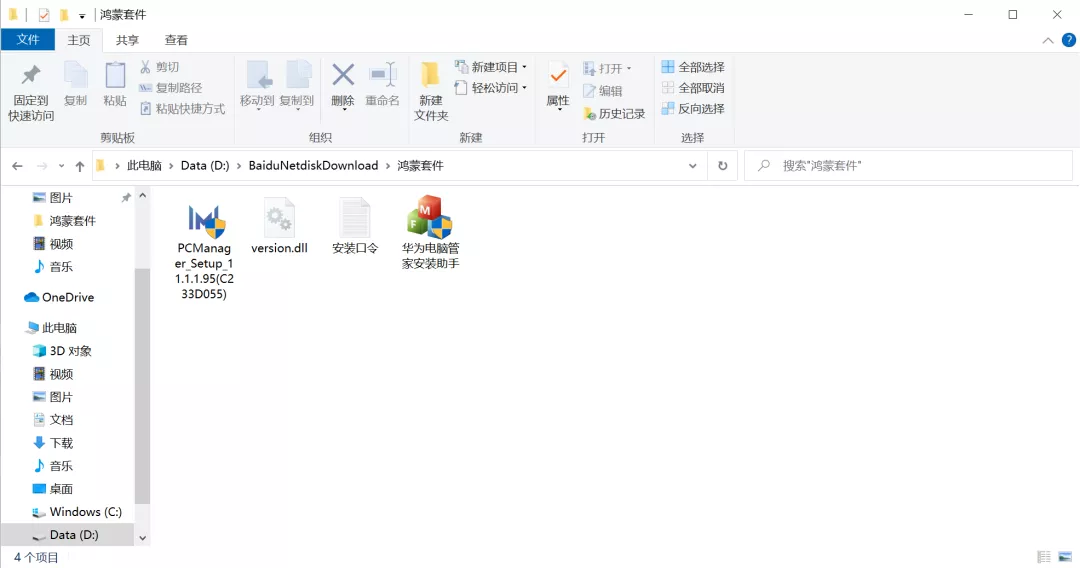Click the Cut (剪切) scissors button

click(159, 67)
